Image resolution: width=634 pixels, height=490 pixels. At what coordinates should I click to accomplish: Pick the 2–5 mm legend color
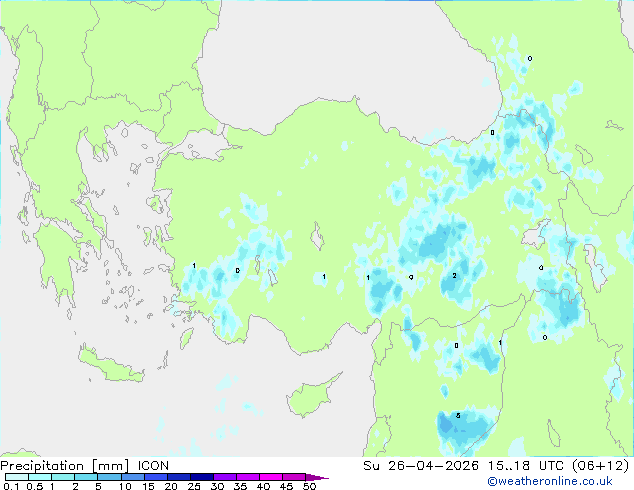tap(86, 477)
